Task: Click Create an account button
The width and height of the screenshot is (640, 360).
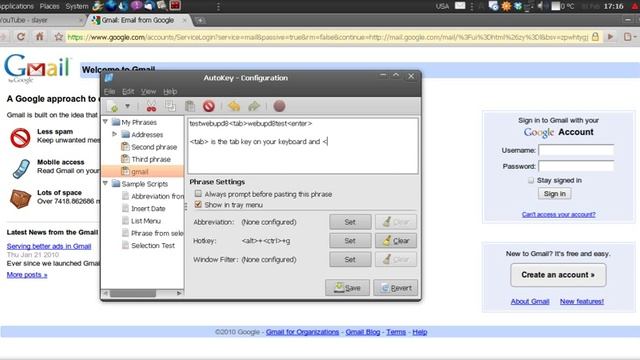Action: (x=558, y=275)
